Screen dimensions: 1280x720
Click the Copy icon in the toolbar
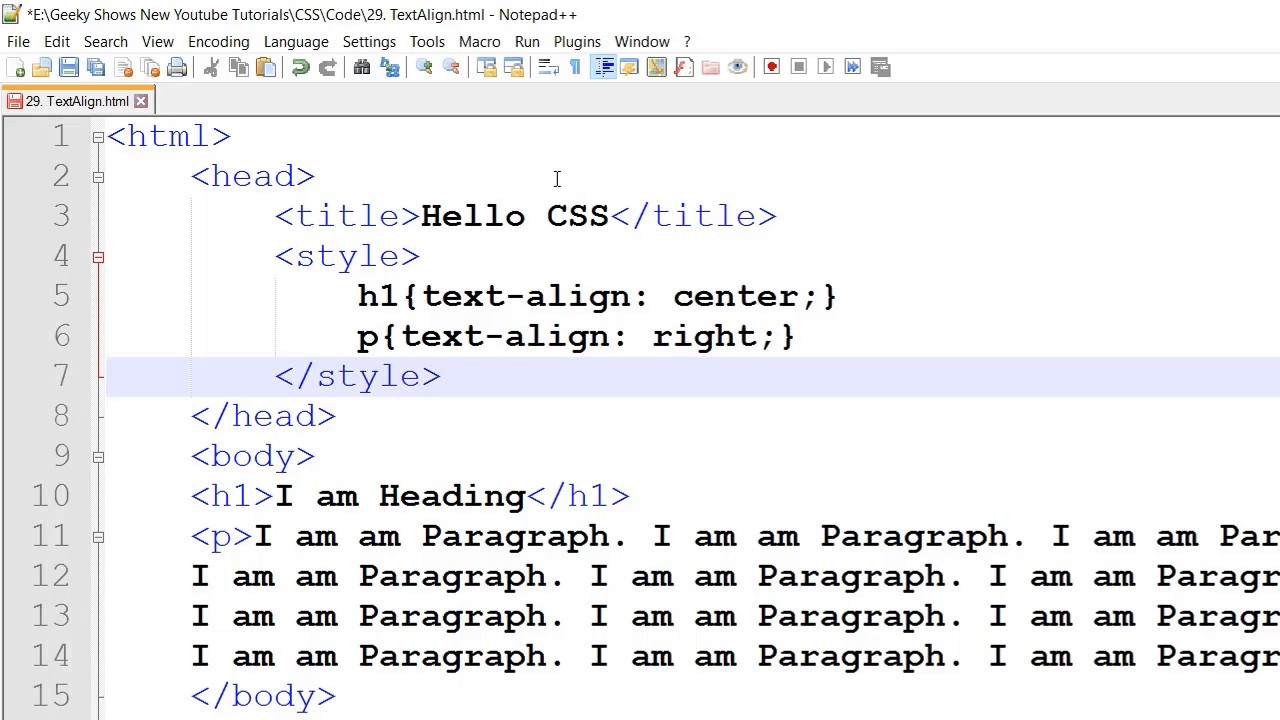[238, 67]
